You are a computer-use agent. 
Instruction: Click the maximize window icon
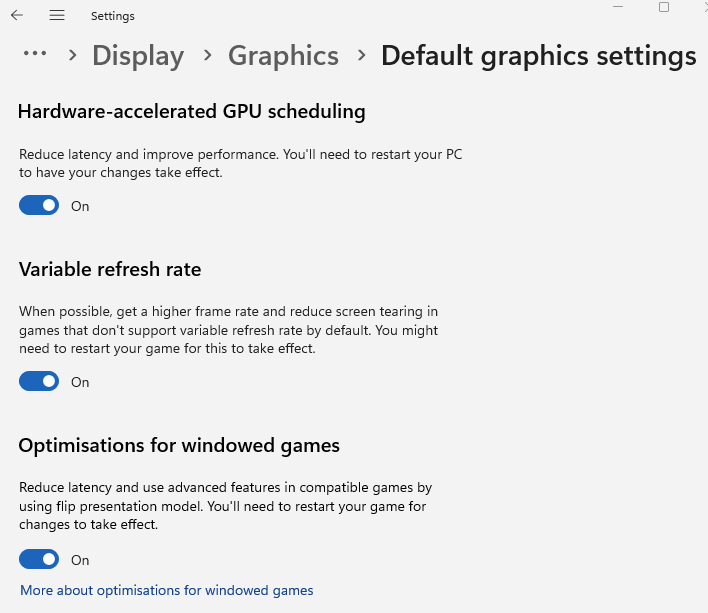click(664, 7)
